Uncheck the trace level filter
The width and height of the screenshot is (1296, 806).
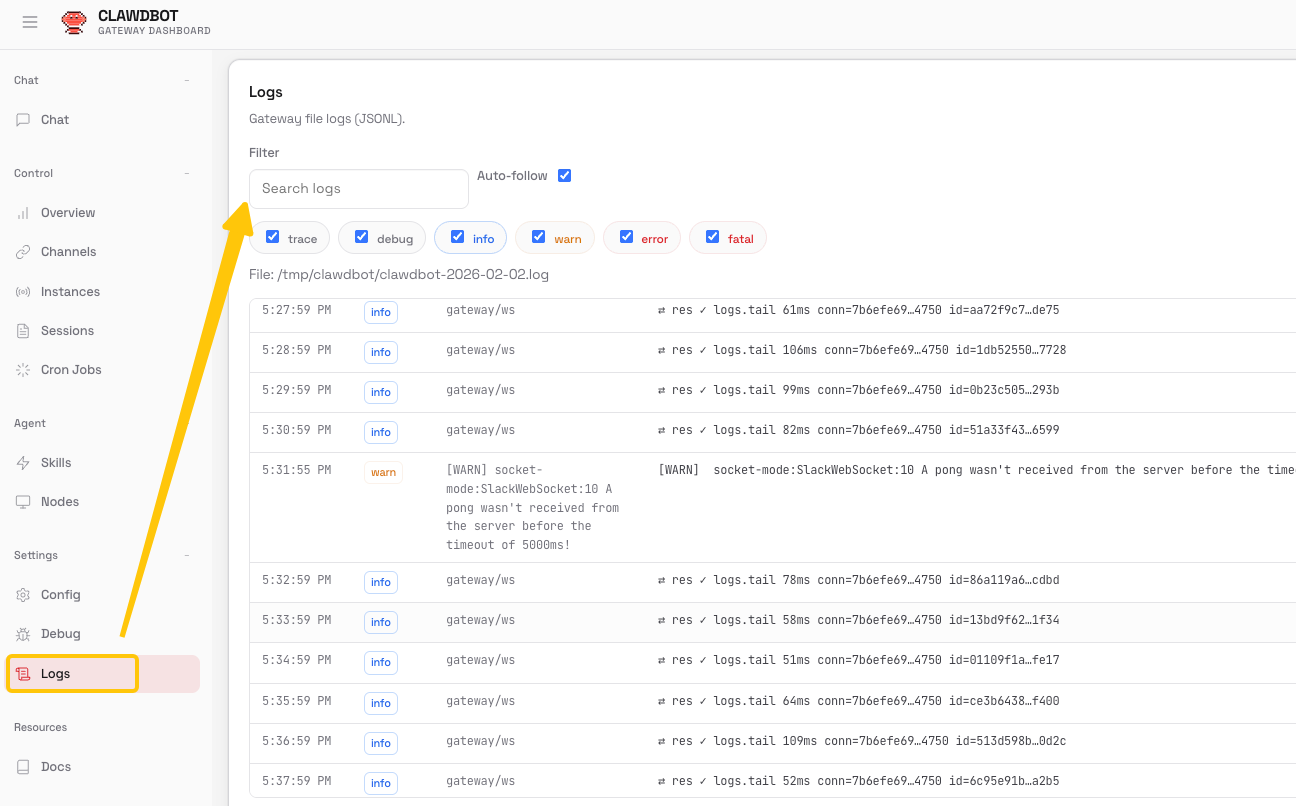pos(273,237)
